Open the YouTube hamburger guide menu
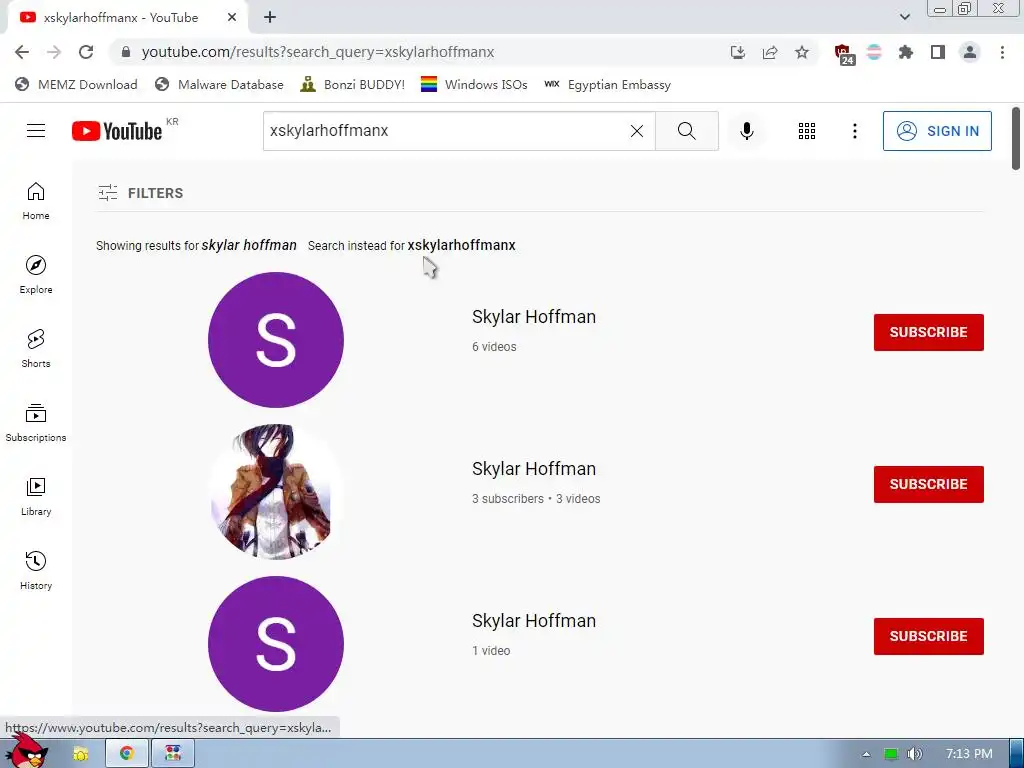The image size is (1024, 768). (36, 131)
